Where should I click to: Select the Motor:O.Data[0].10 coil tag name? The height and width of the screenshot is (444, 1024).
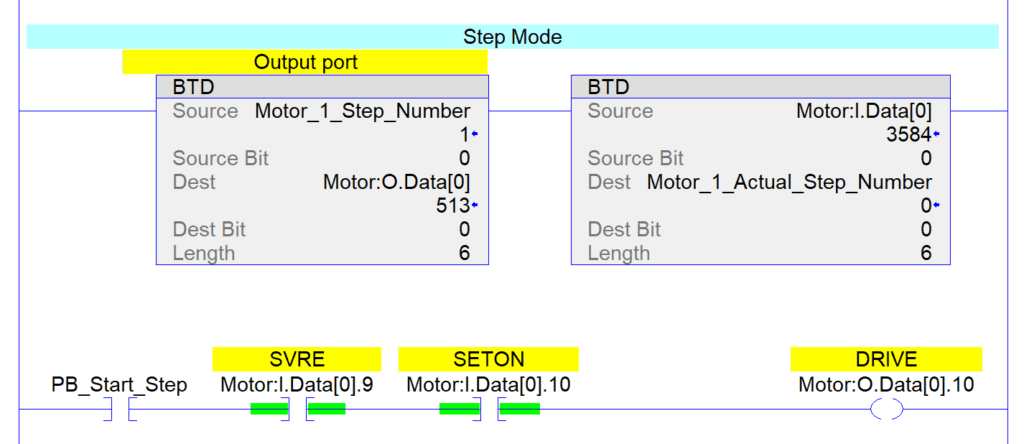pos(886,385)
